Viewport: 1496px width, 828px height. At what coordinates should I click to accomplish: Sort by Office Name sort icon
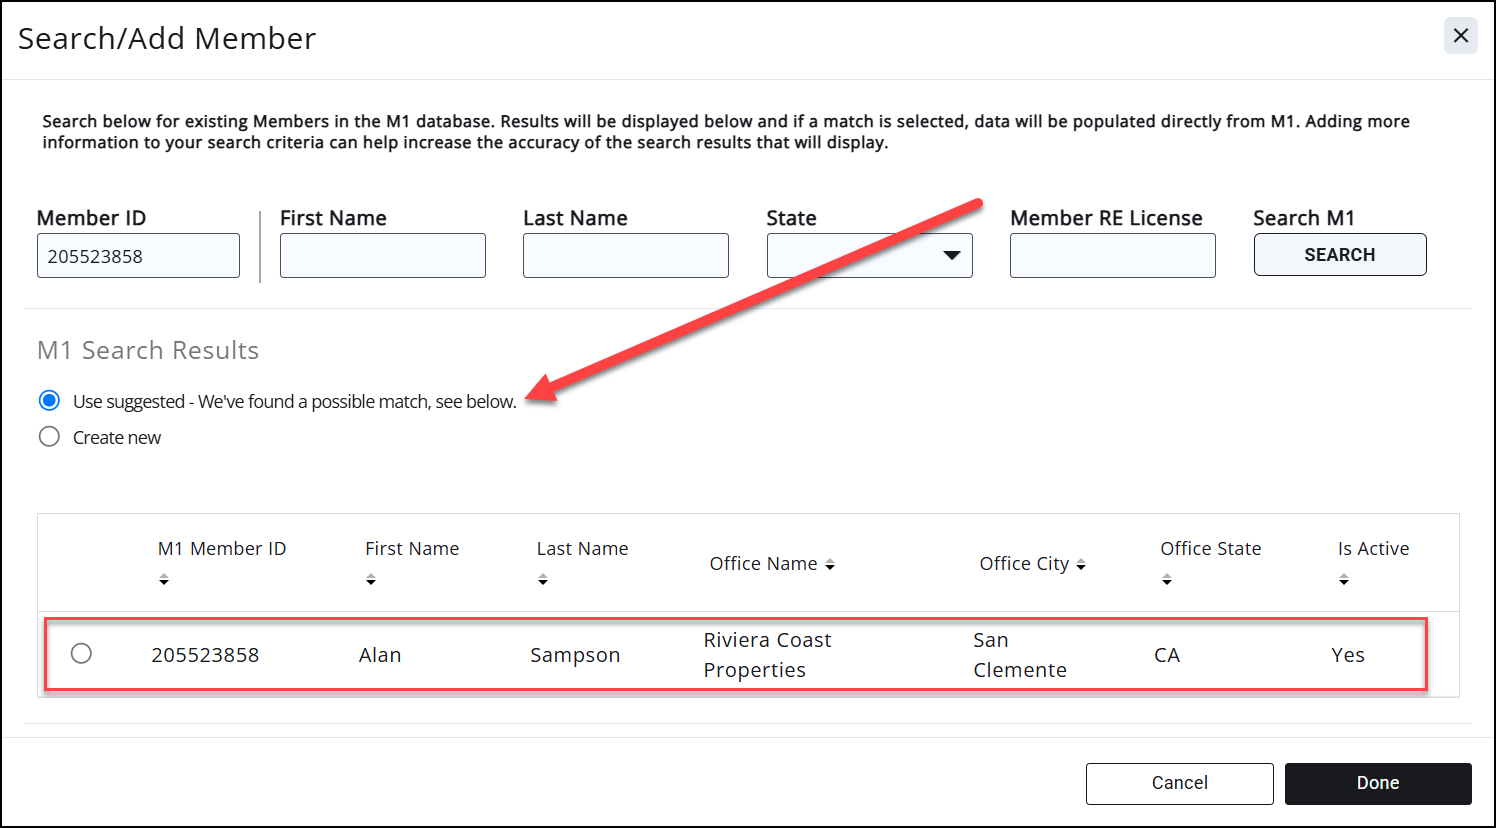click(830, 565)
